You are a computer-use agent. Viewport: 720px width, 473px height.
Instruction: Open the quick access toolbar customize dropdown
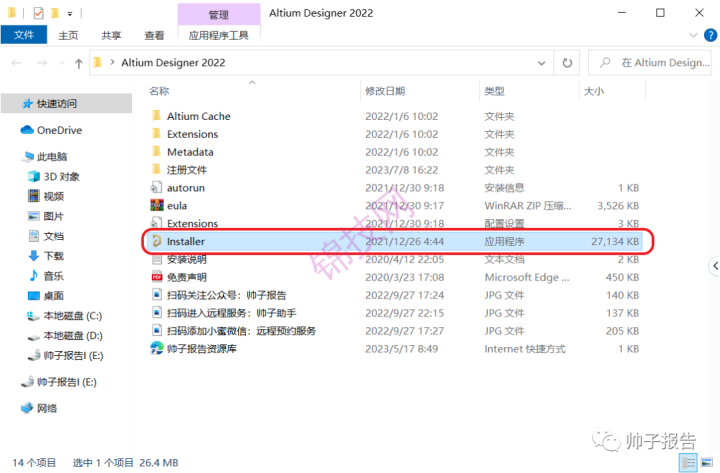70,14
